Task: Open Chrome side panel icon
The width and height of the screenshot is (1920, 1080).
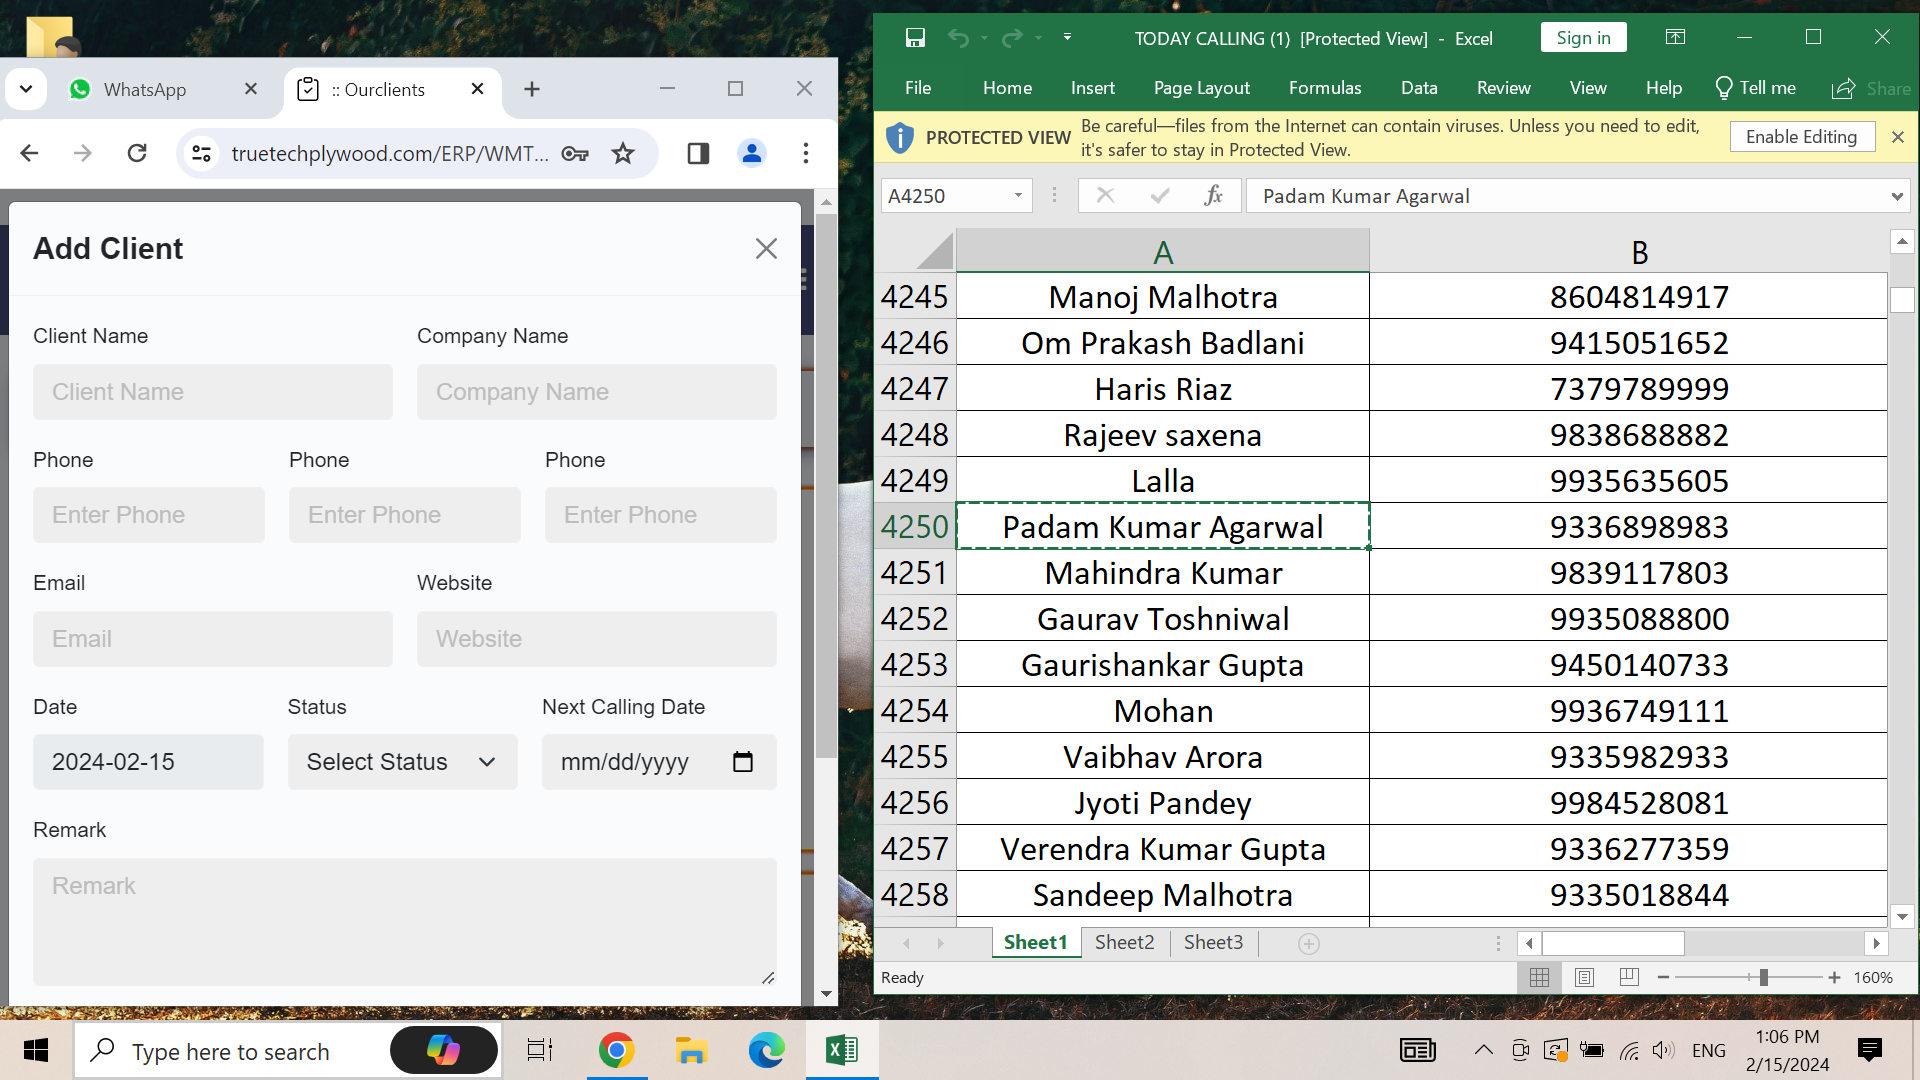Action: [698, 153]
